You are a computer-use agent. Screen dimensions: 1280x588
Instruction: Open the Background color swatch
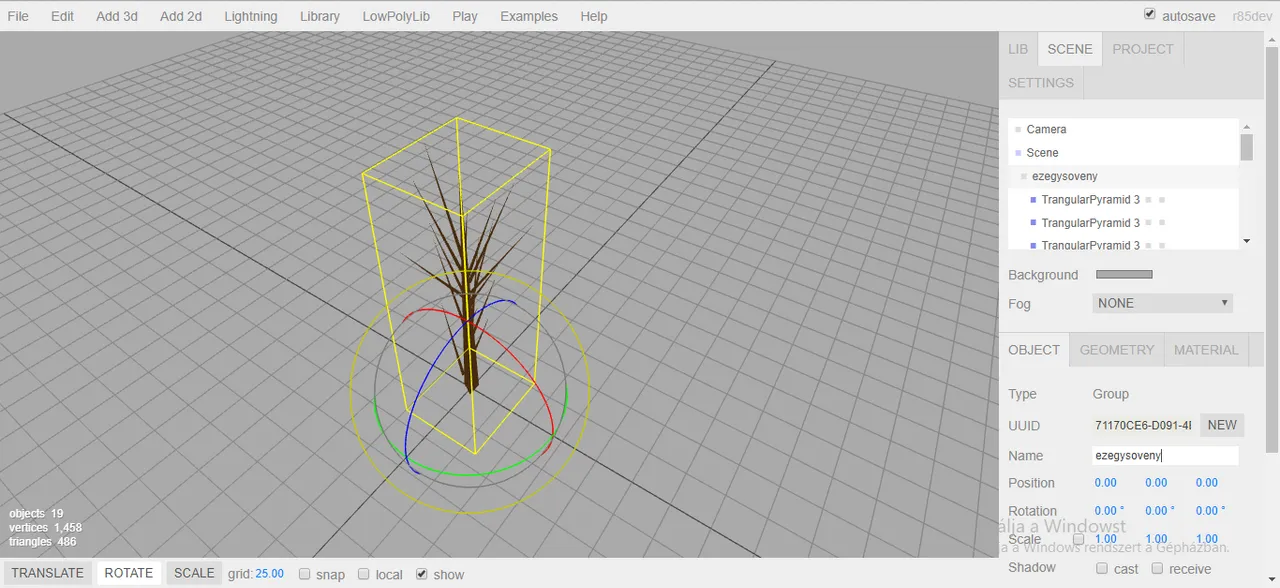tap(1124, 274)
